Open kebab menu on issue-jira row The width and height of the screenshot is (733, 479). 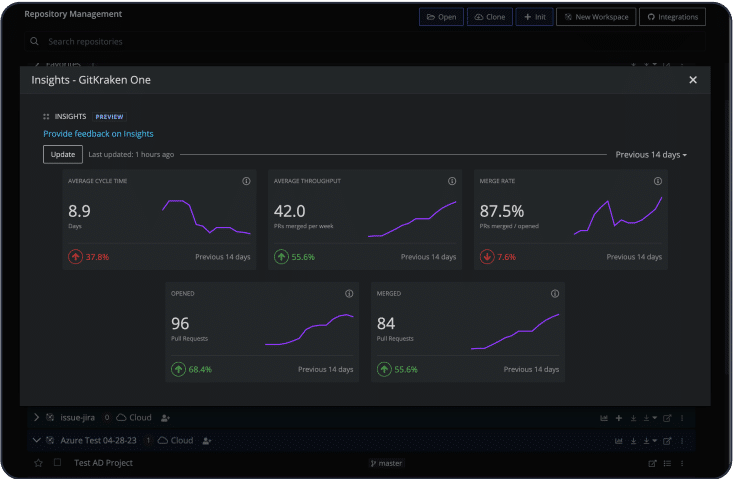tap(682, 418)
